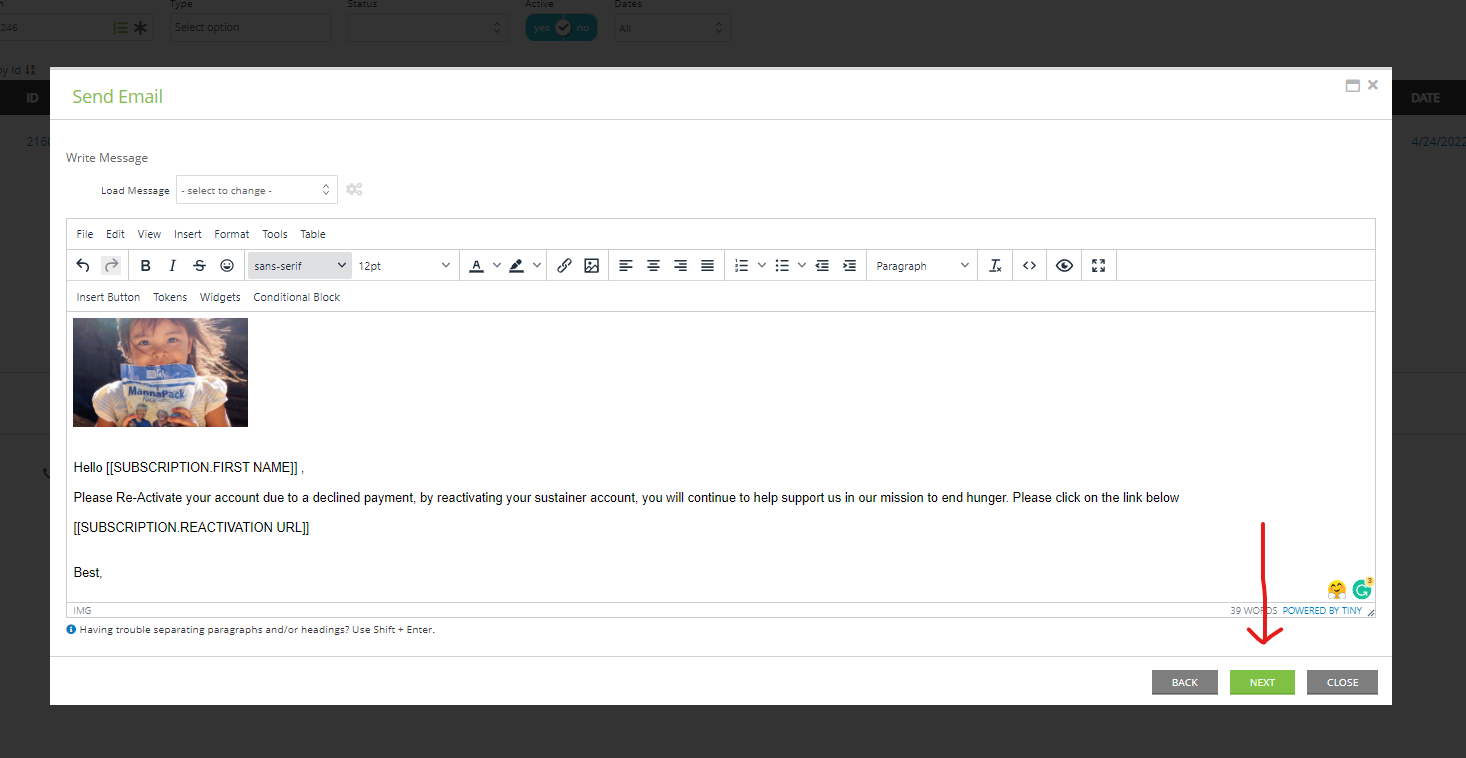The height and width of the screenshot is (758, 1466).
Task: Click the hugging emoji icon in editor corner
Action: point(1336,589)
